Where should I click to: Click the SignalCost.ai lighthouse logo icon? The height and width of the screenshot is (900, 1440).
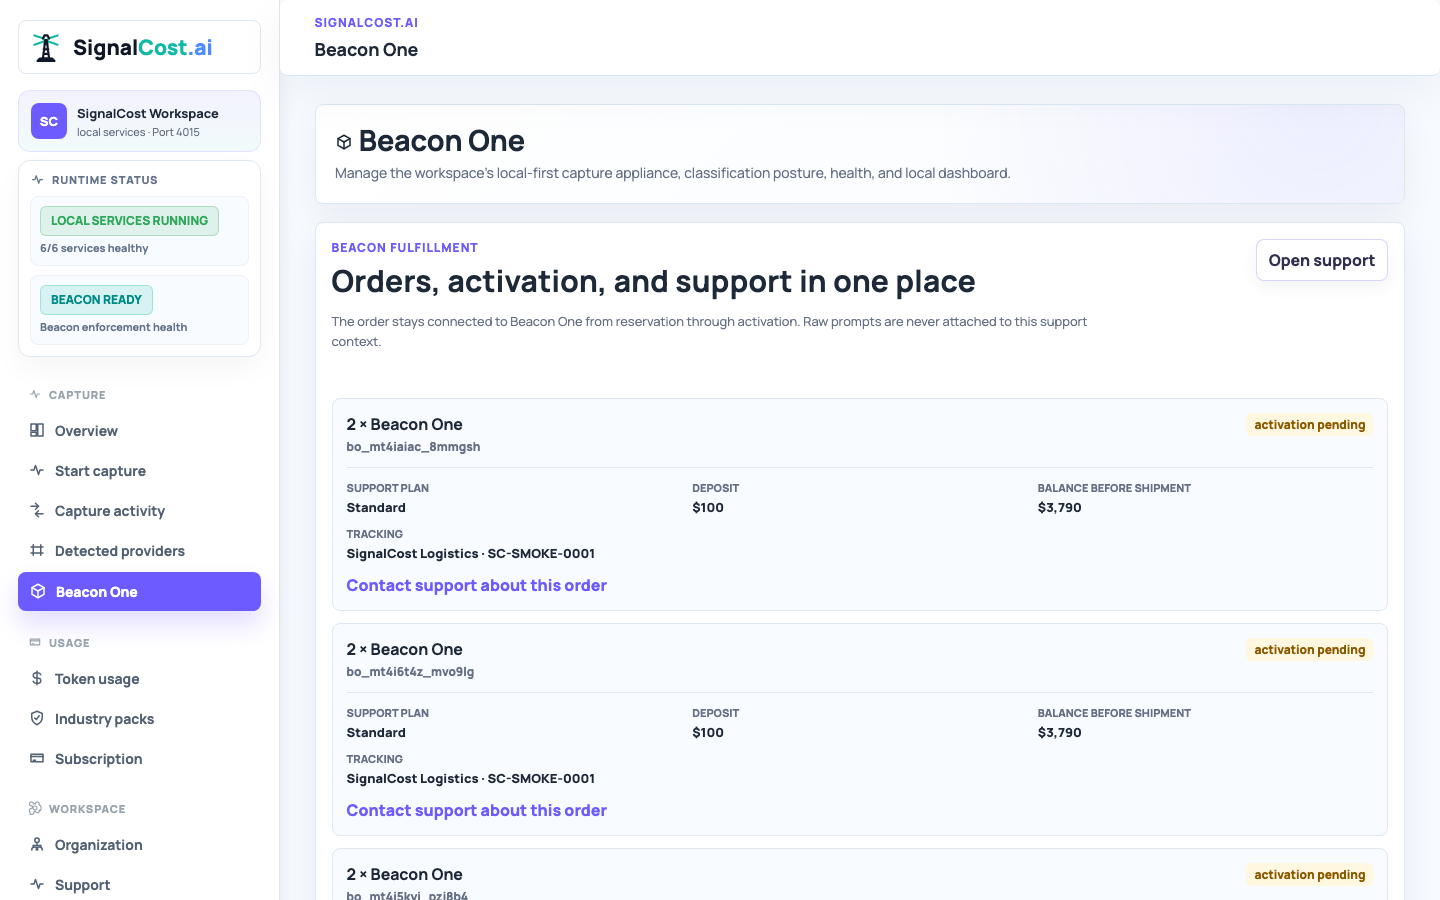(46, 47)
